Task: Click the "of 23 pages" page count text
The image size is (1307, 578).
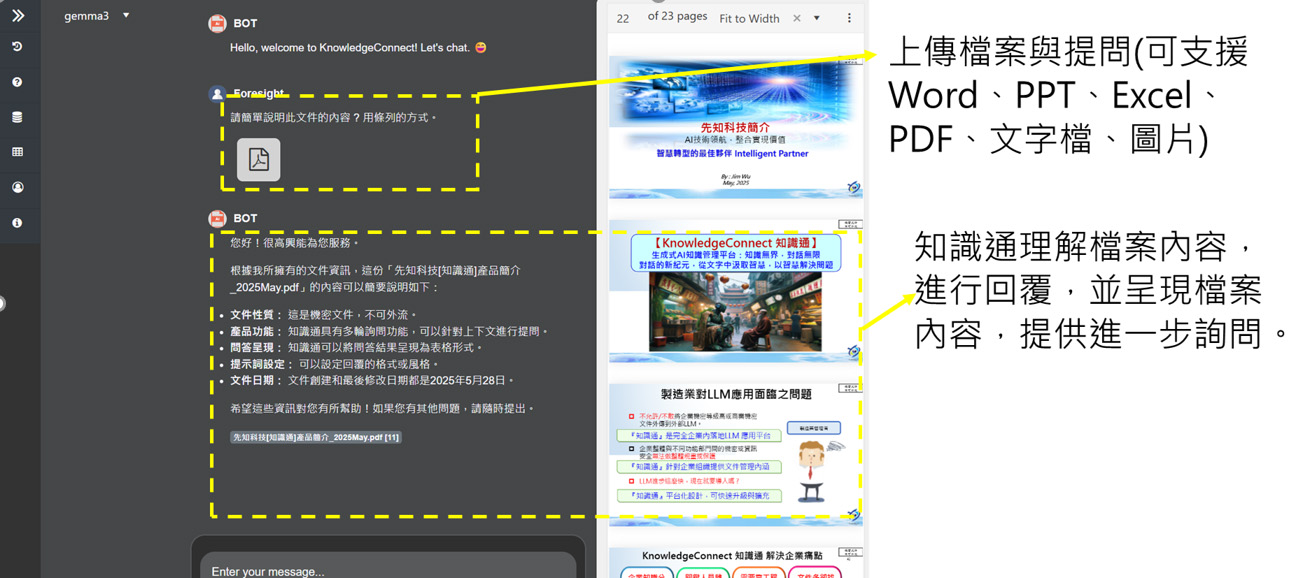Action: [x=677, y=17]
